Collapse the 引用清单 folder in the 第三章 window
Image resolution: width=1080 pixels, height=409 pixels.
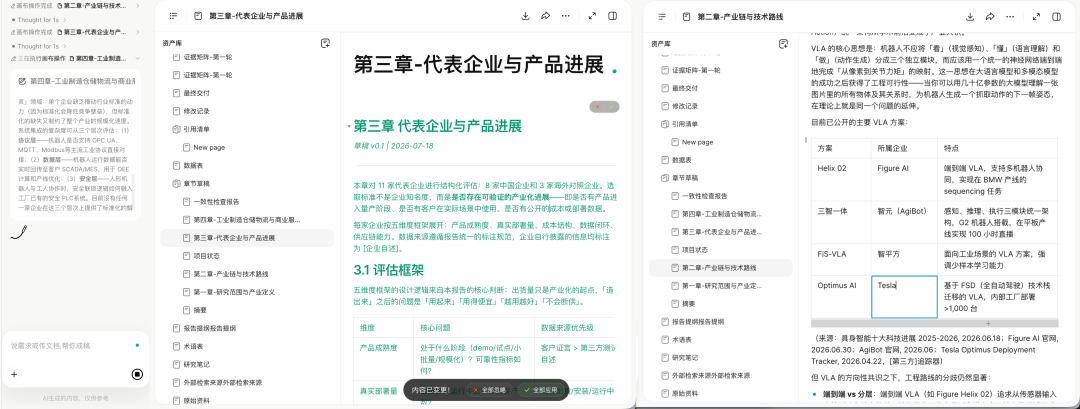[x=176, y=129]
